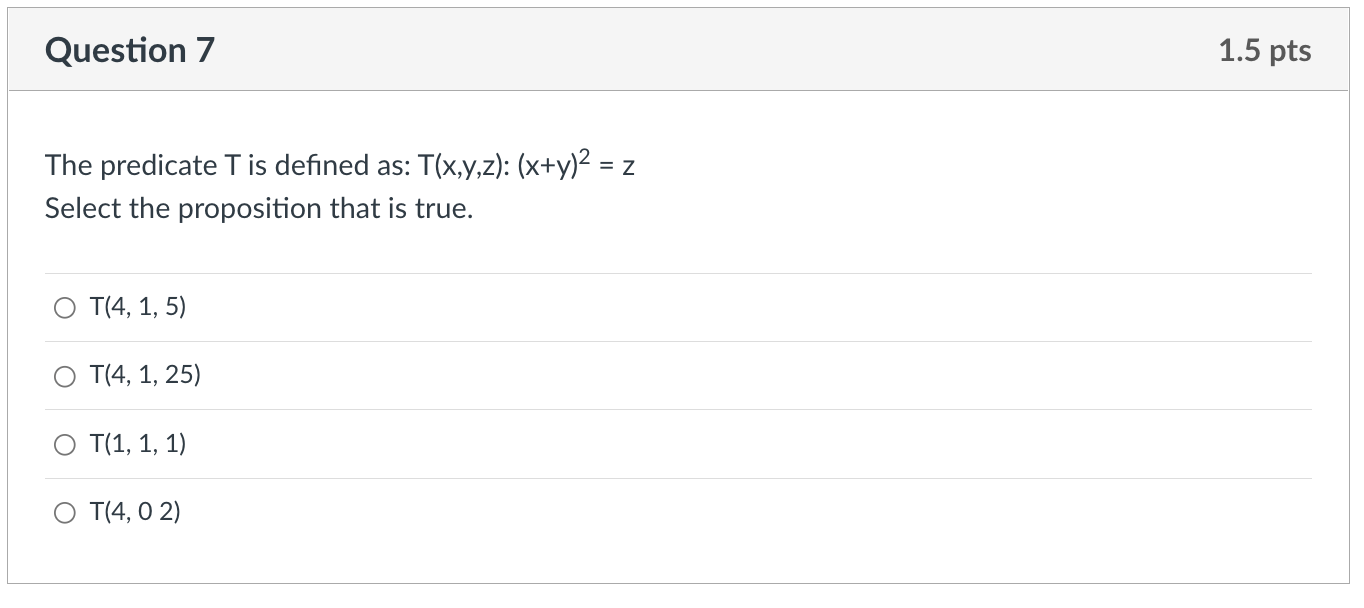This screenshot has width=1364, height=608.
Task: Click the radio button beside T(1, 1, 1)
Action: (65, 444)
